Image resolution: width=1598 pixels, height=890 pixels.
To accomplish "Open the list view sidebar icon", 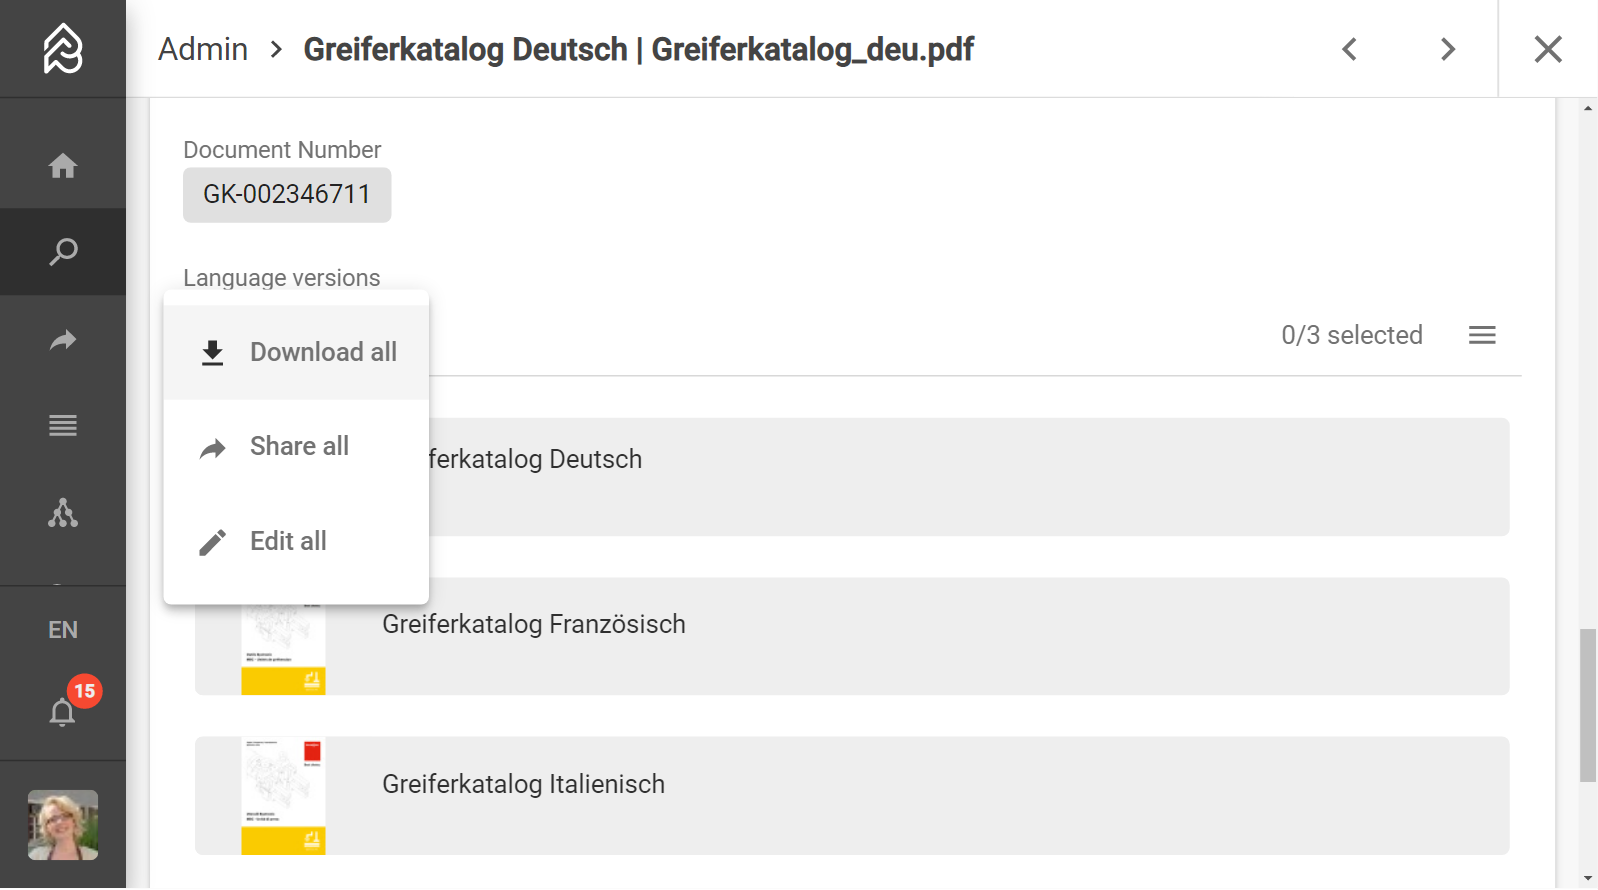I will click(x=63, y=426).
